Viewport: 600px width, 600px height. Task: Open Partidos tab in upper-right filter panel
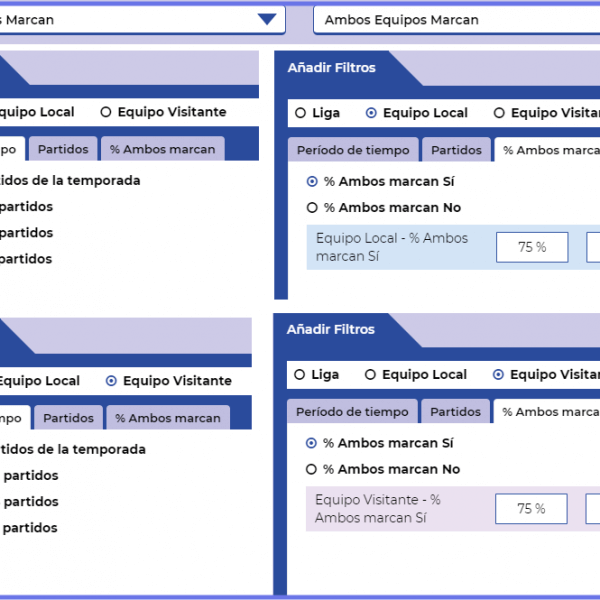(x=456, y=150)
